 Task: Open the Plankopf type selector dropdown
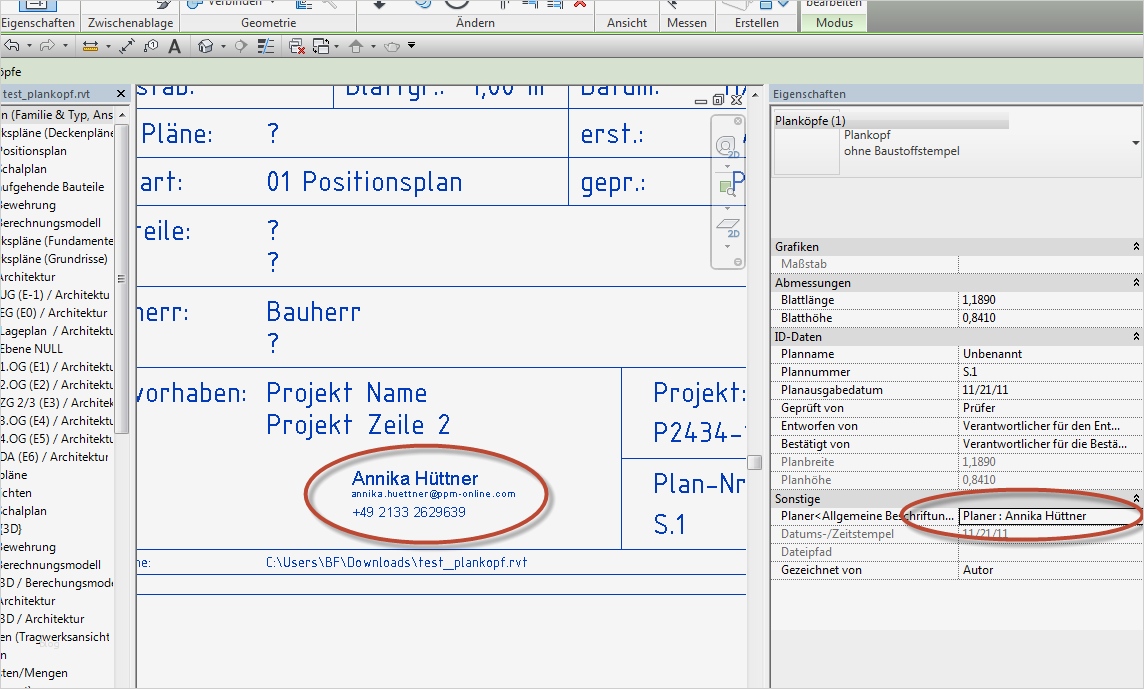pos(1135,143)
